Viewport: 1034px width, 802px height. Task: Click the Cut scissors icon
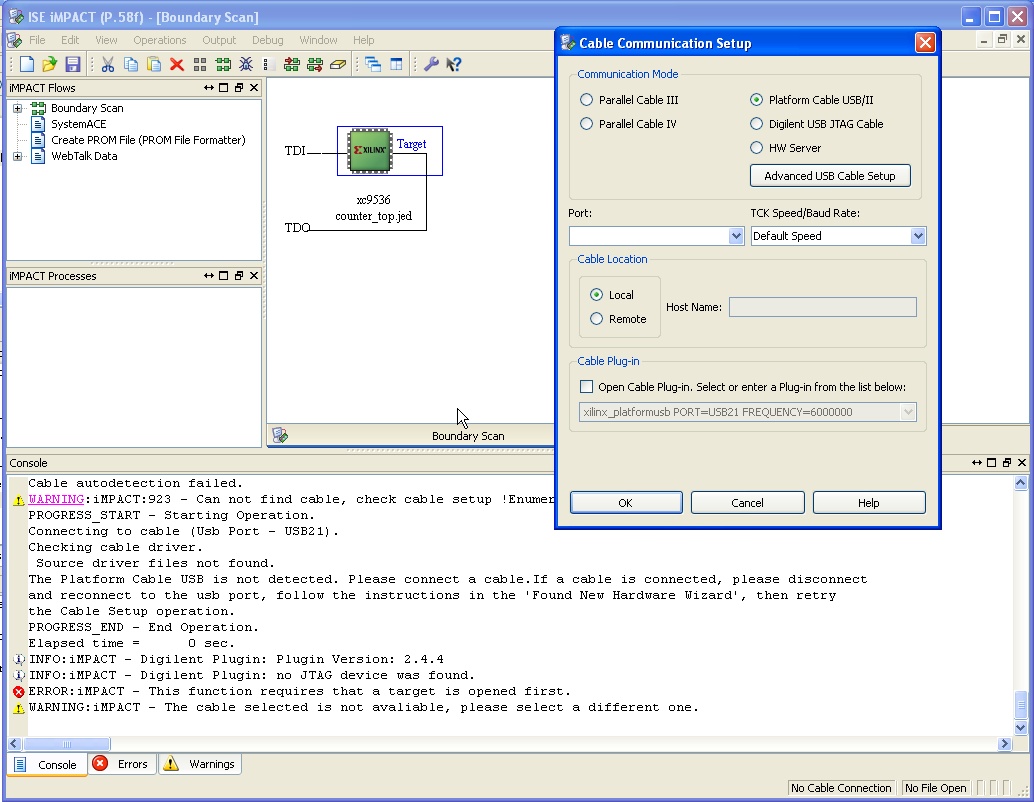point(108,64)
